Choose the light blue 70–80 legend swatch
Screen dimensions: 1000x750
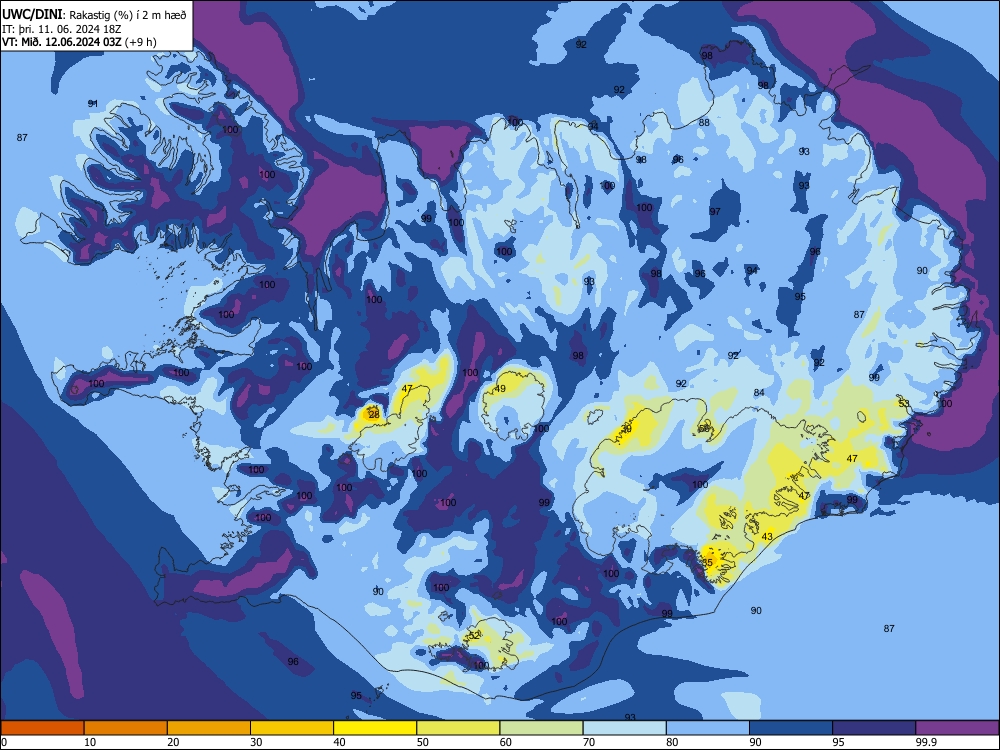[x=624, y=728]
